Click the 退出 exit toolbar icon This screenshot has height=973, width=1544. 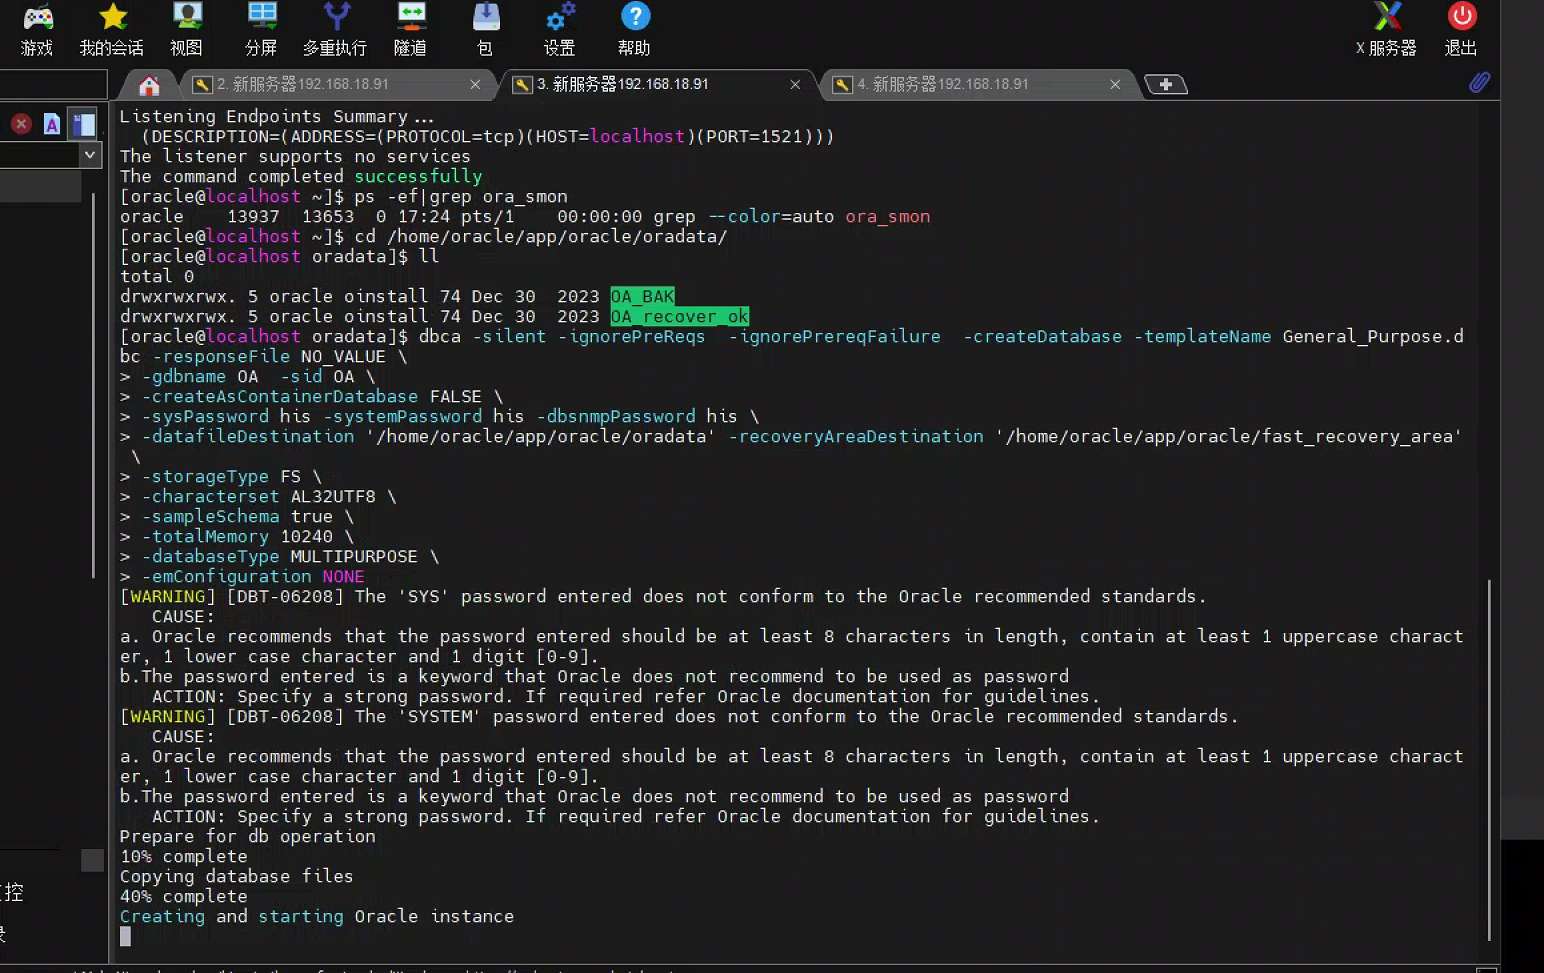[x=1461, y=30]
